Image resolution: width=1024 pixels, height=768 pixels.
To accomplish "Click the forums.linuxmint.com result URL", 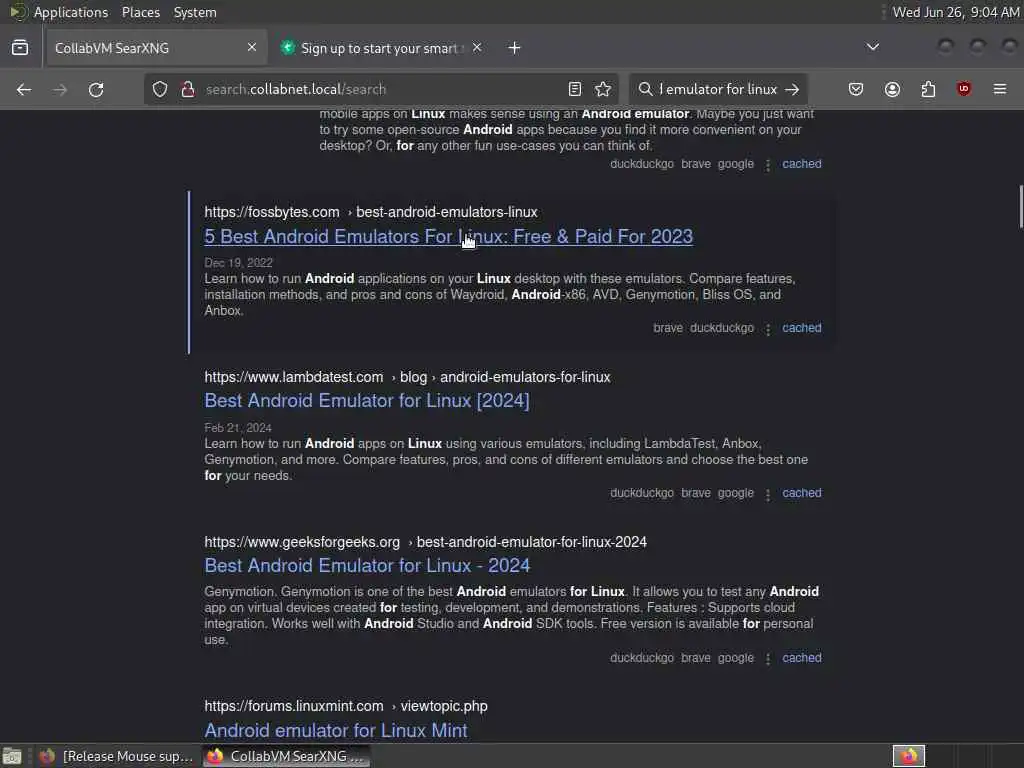I will point(346,706).
